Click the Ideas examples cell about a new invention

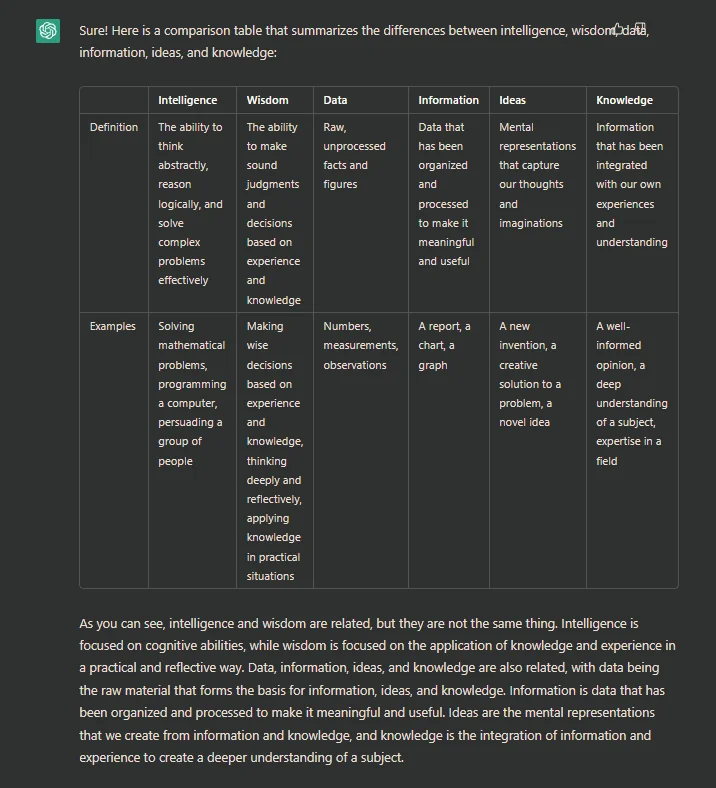[x=530, y=374]
